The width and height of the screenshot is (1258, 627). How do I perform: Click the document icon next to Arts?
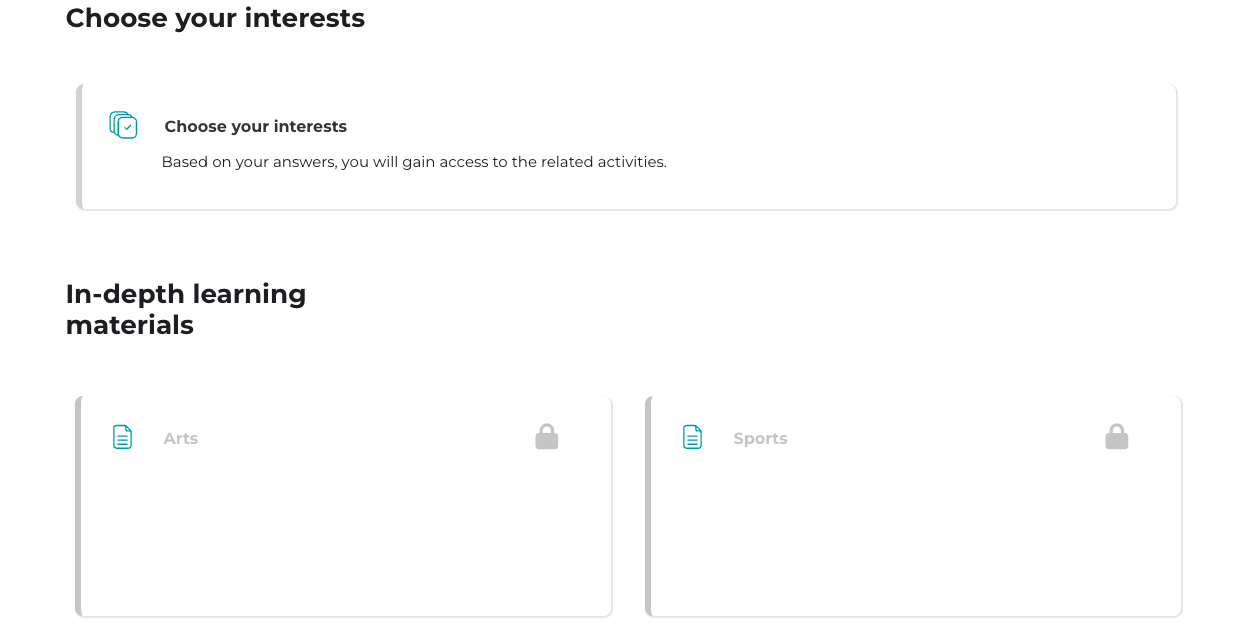tap(122, 437)
